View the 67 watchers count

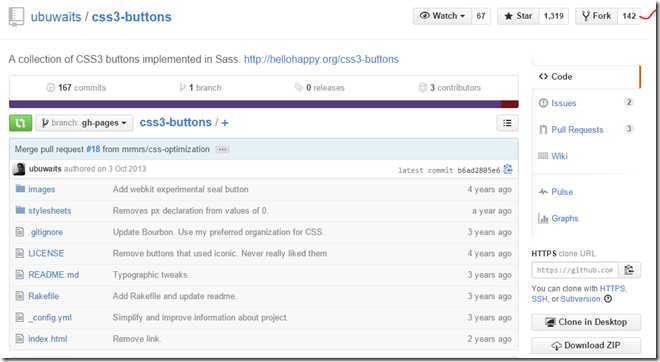coord(481,16)
